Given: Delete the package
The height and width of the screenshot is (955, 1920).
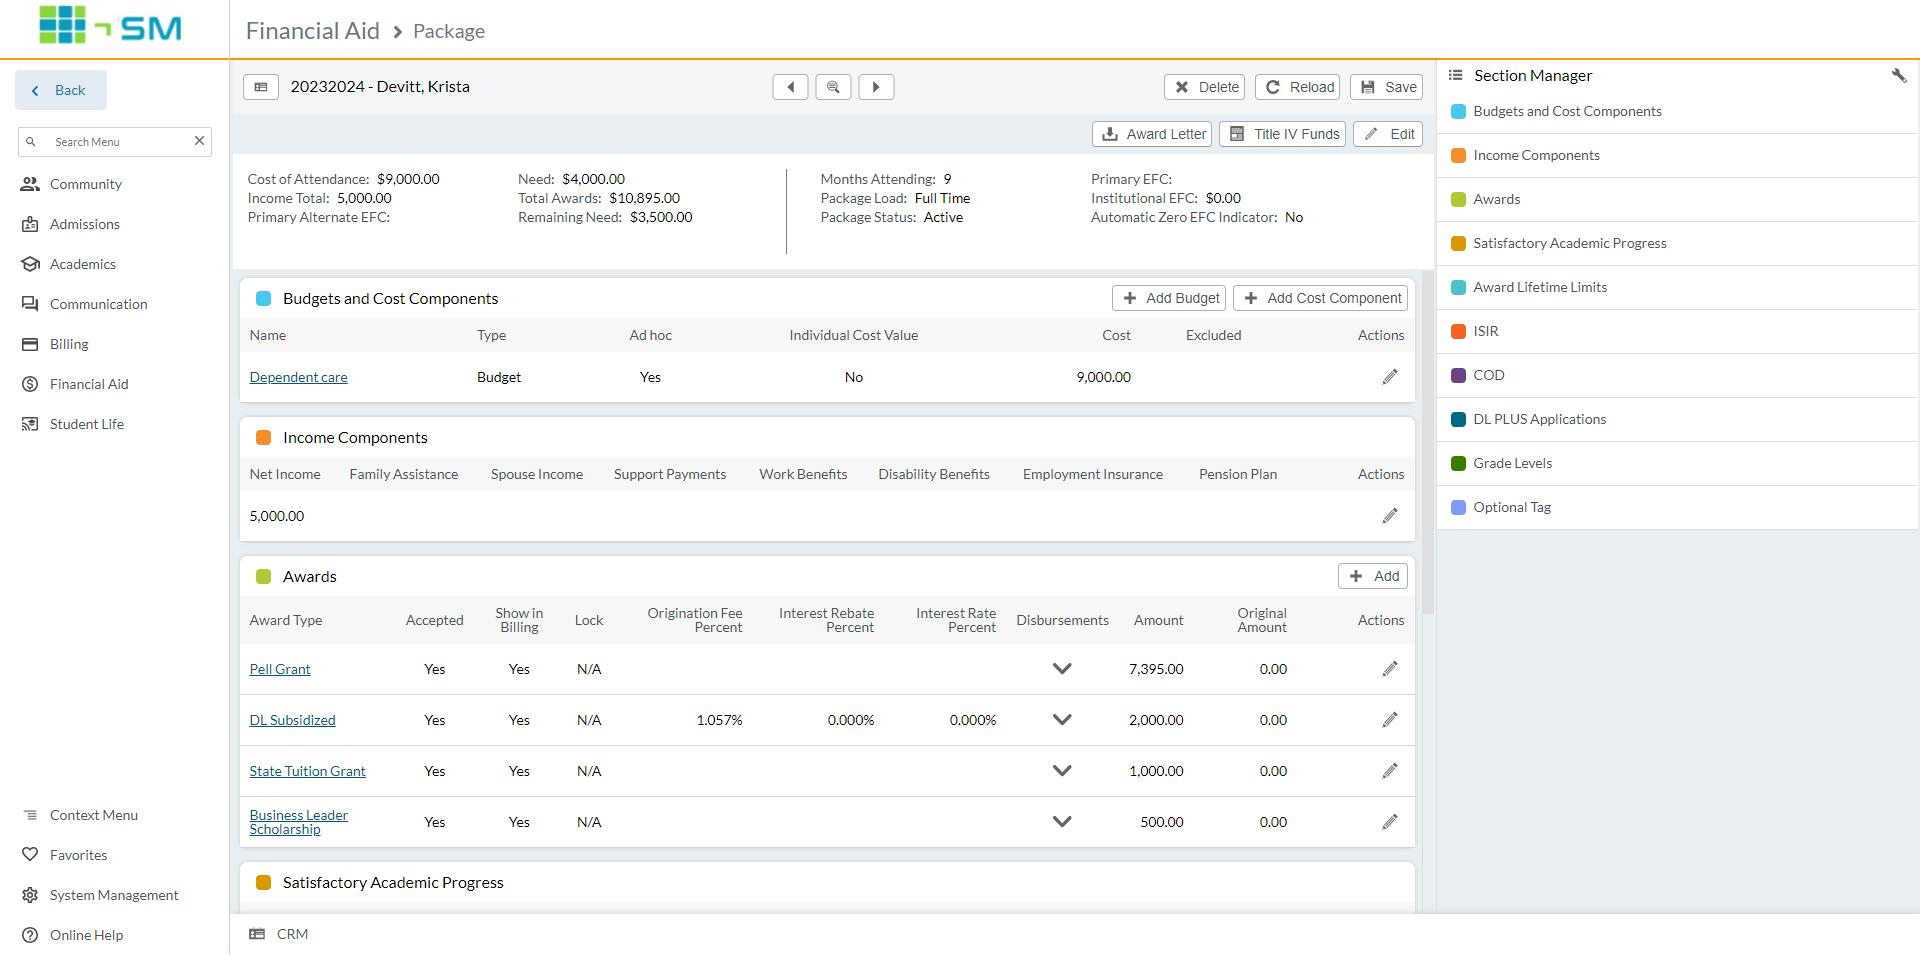Looking at the screenshot, I should (x=1204, y=87).
